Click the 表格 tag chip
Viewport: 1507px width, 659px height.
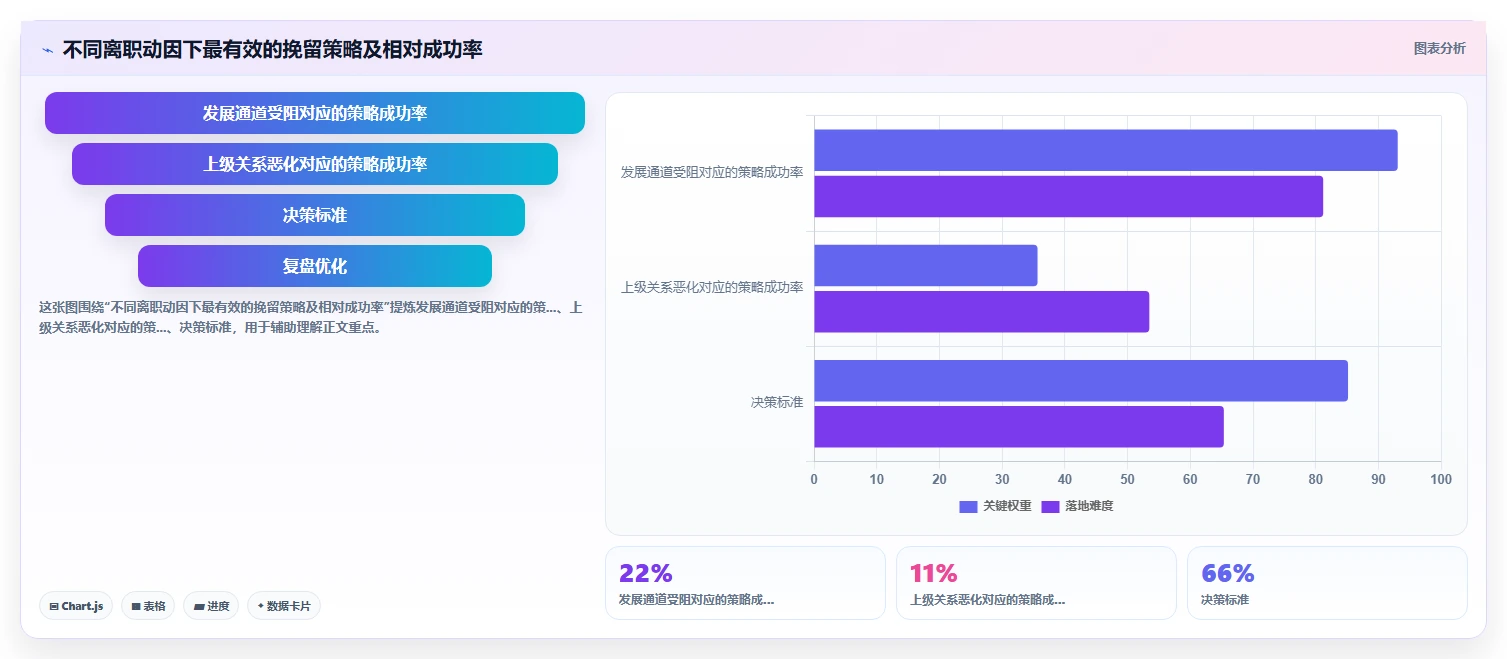pyautogui.click(x=148, y=606)
